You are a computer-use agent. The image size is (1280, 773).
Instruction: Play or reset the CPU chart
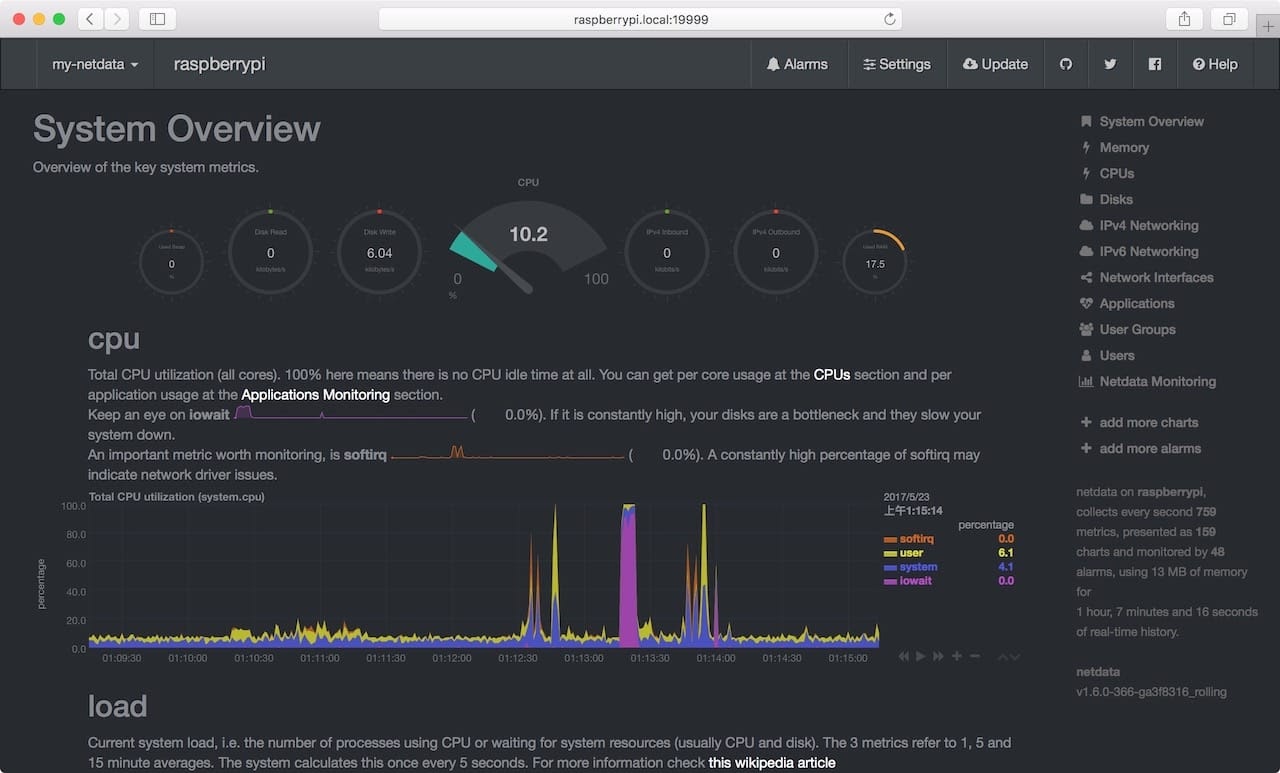click(921, 656)
